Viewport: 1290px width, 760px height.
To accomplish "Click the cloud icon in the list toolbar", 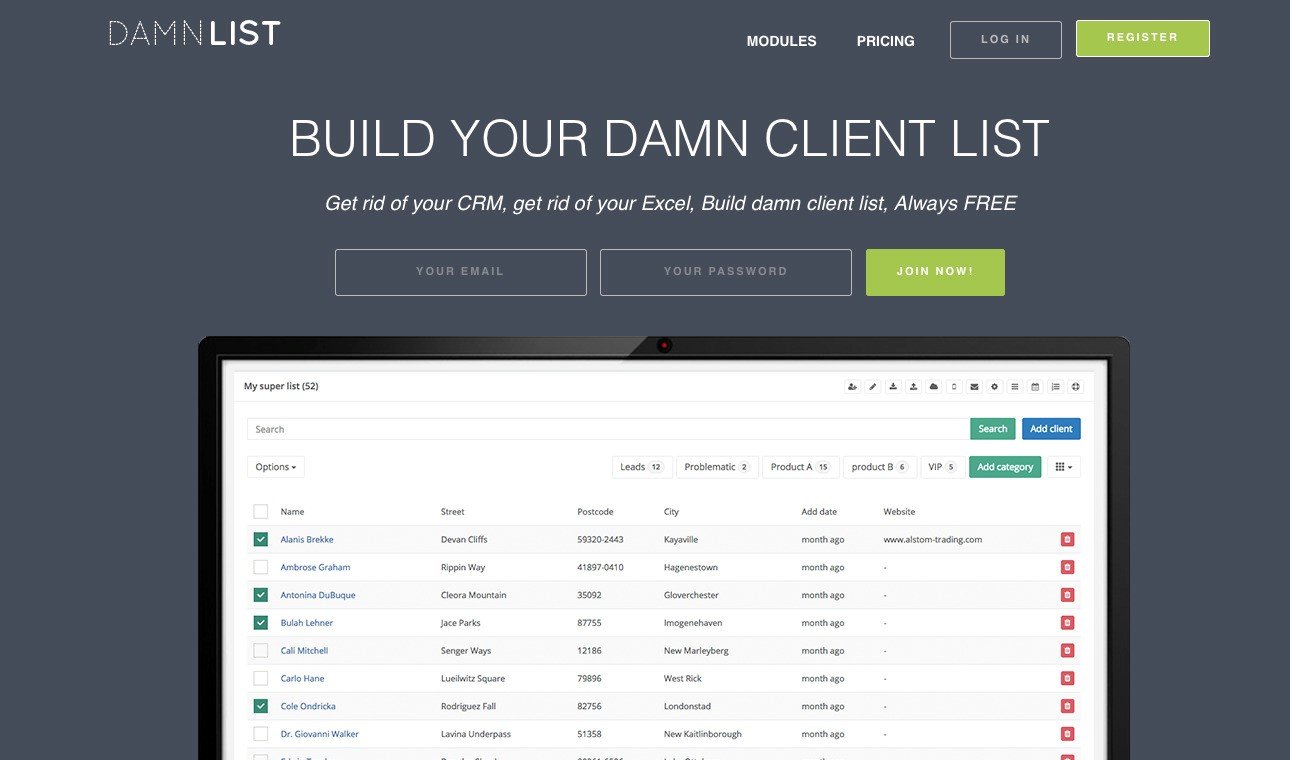I will point(934,386).
